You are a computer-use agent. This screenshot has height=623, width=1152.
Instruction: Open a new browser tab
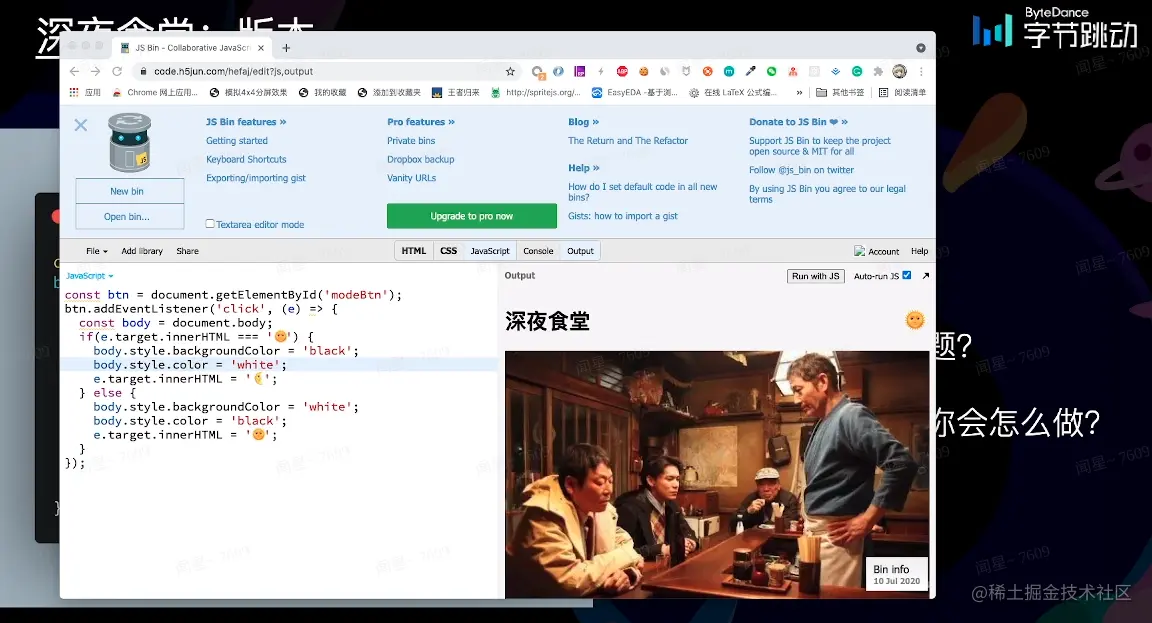287,48
